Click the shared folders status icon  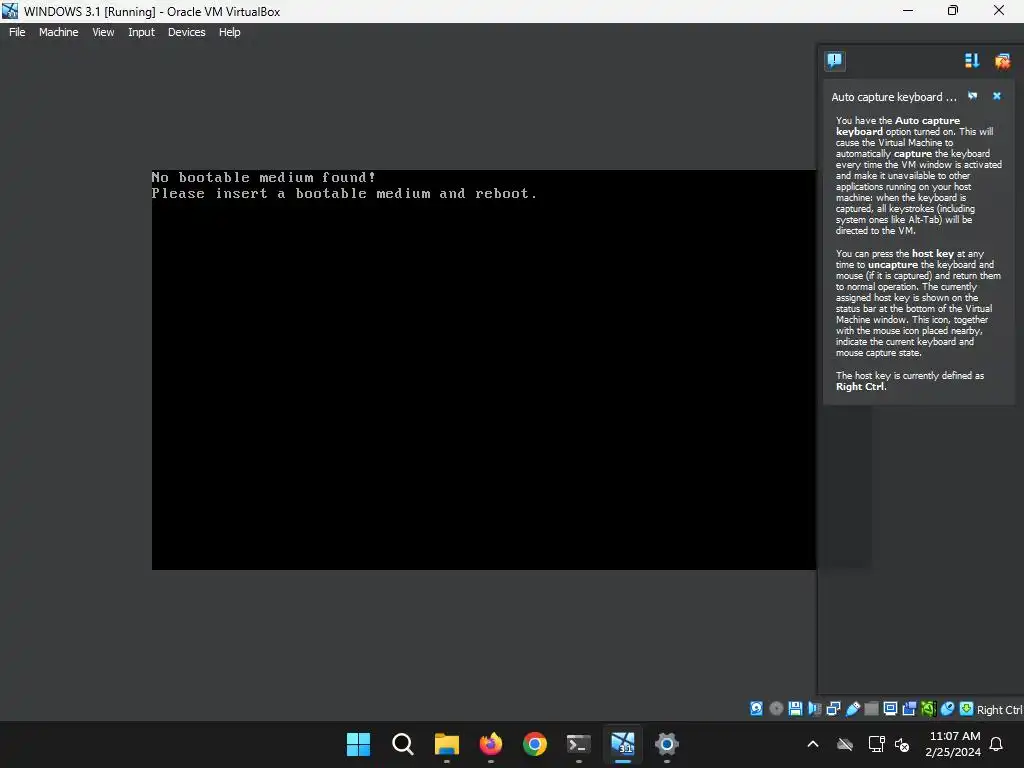871,709
